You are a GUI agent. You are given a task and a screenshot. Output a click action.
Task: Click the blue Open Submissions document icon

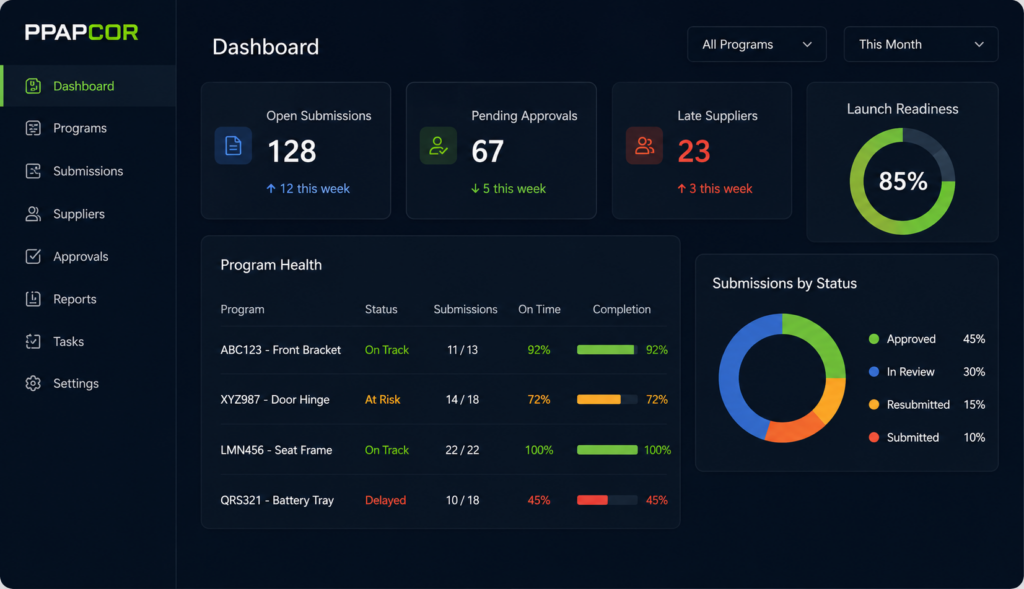coord(233,146)
